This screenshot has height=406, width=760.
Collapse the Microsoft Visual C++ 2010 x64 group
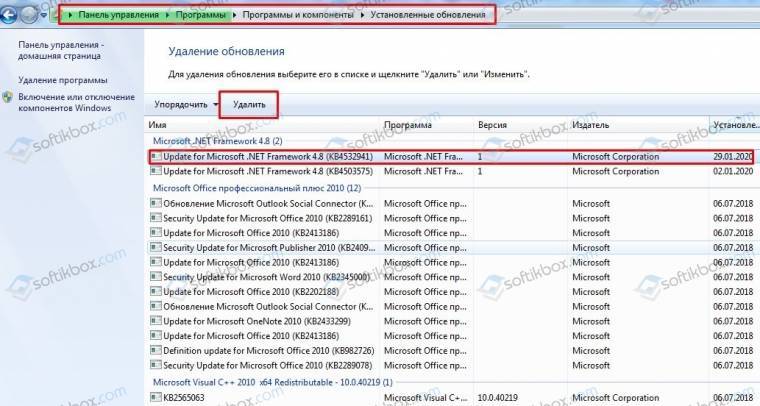click(x=272, y=382)
